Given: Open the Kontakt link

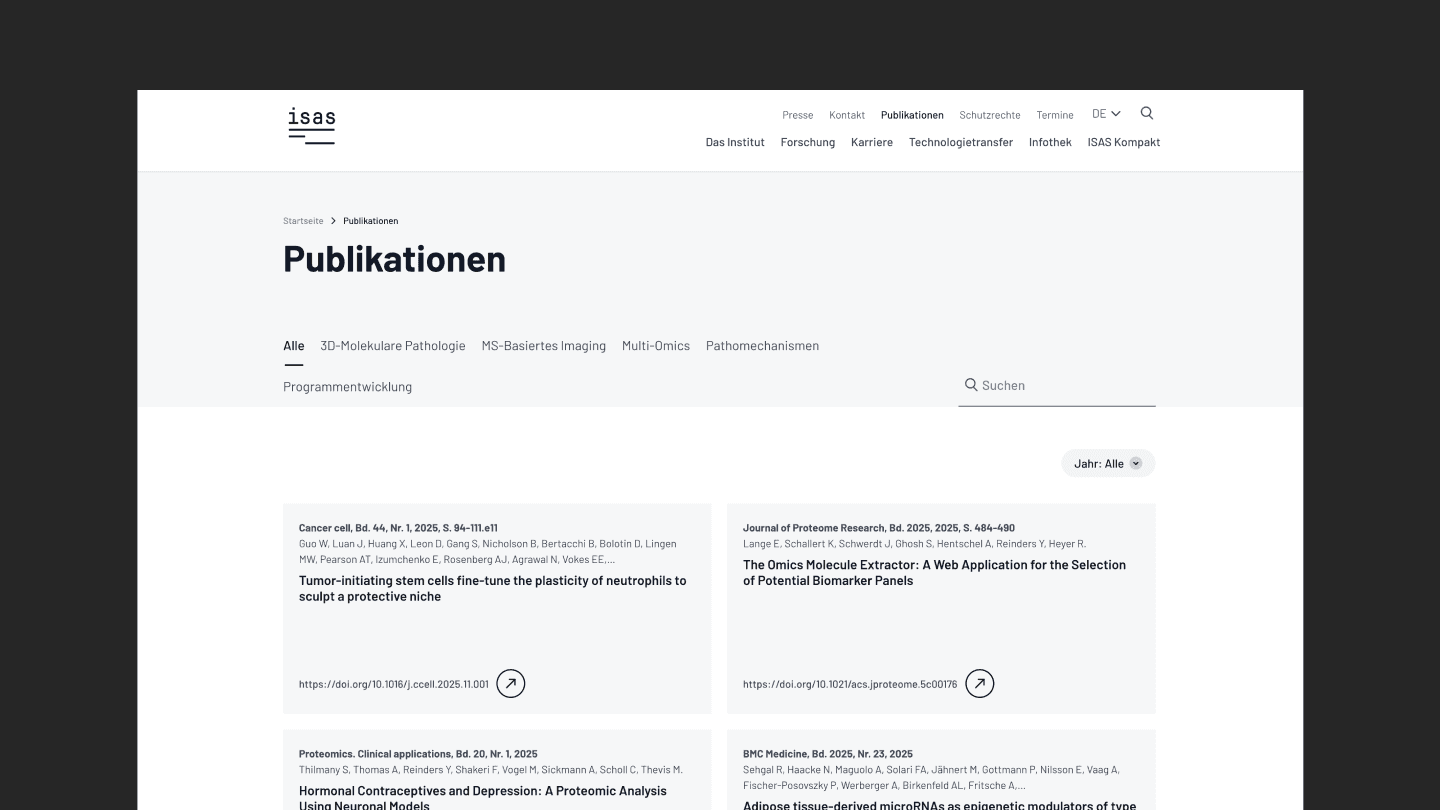Looking at the screenshot, I should tap(847, 115).
